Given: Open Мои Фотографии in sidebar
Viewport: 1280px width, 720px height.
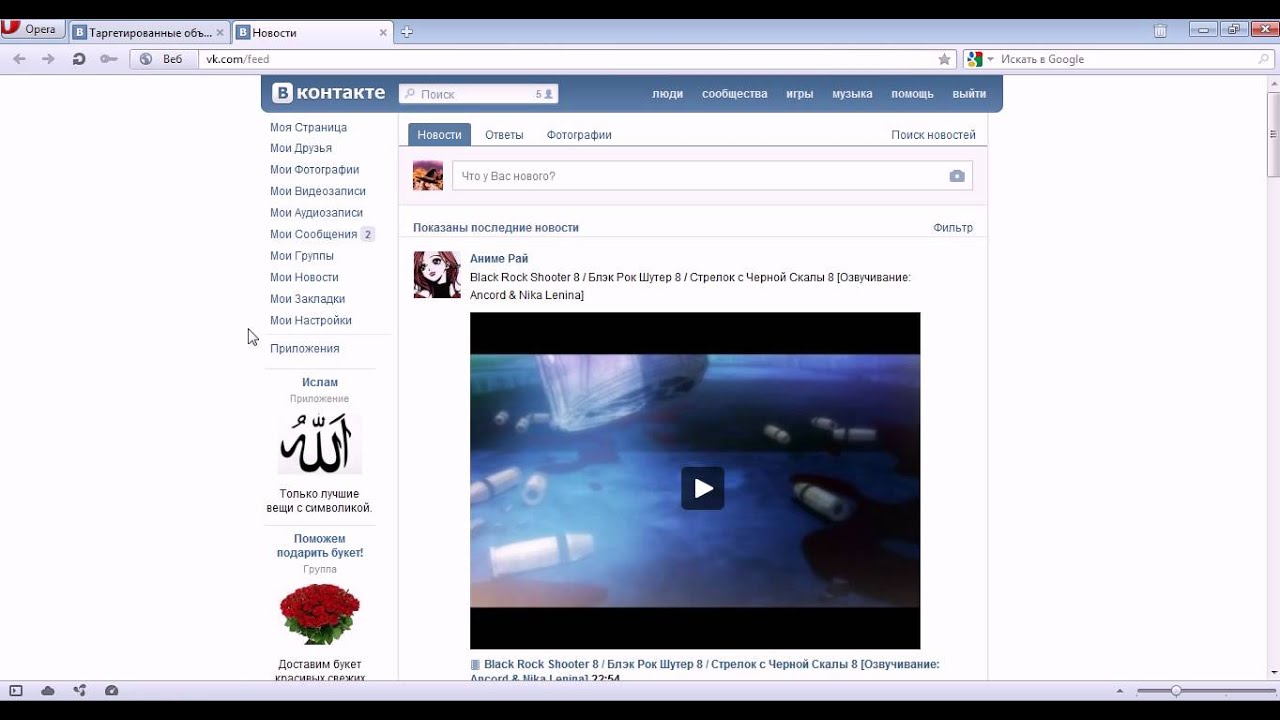Looking at the screenshot, I should (314, 170).
